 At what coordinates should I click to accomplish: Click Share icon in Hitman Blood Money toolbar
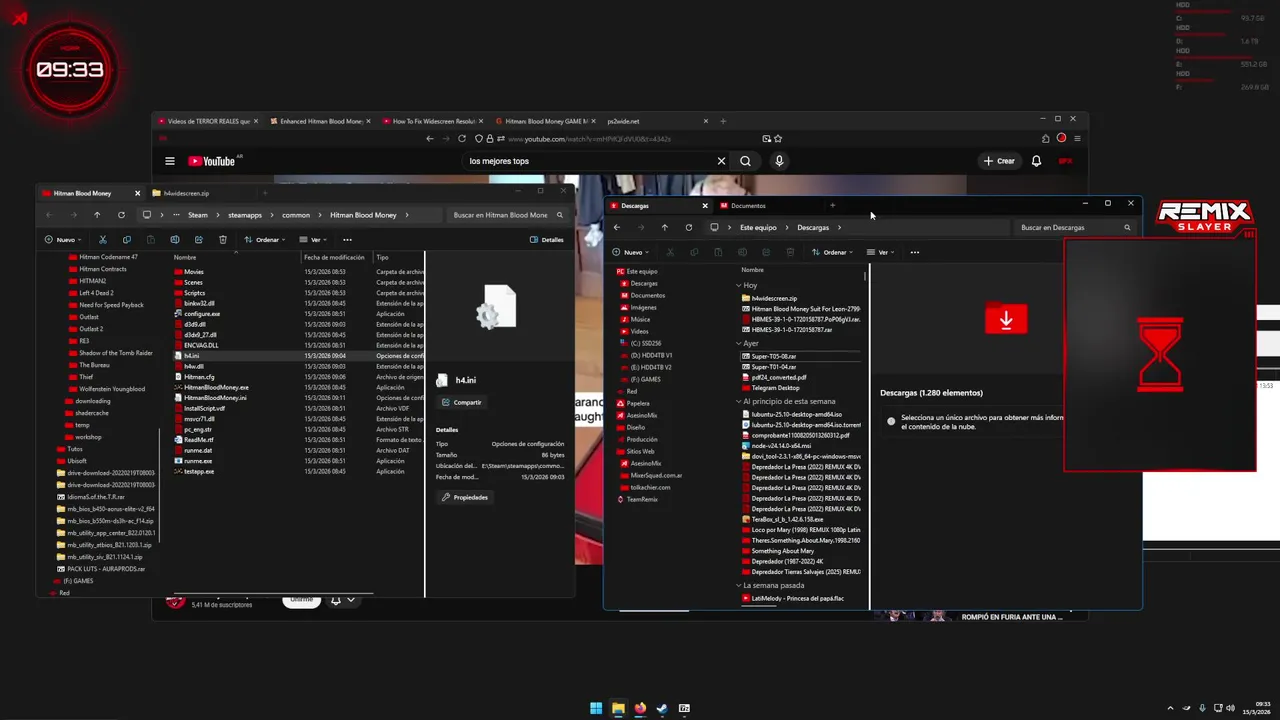[x=198, y=240]
